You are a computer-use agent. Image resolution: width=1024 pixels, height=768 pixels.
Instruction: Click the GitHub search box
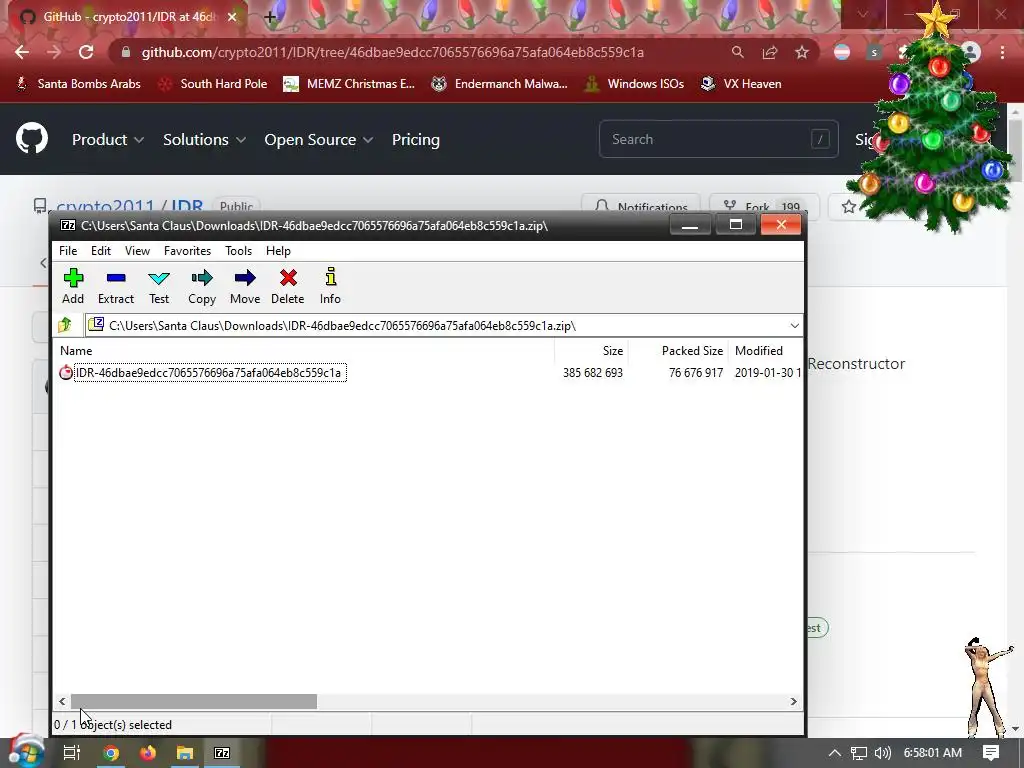pos(718,139)
